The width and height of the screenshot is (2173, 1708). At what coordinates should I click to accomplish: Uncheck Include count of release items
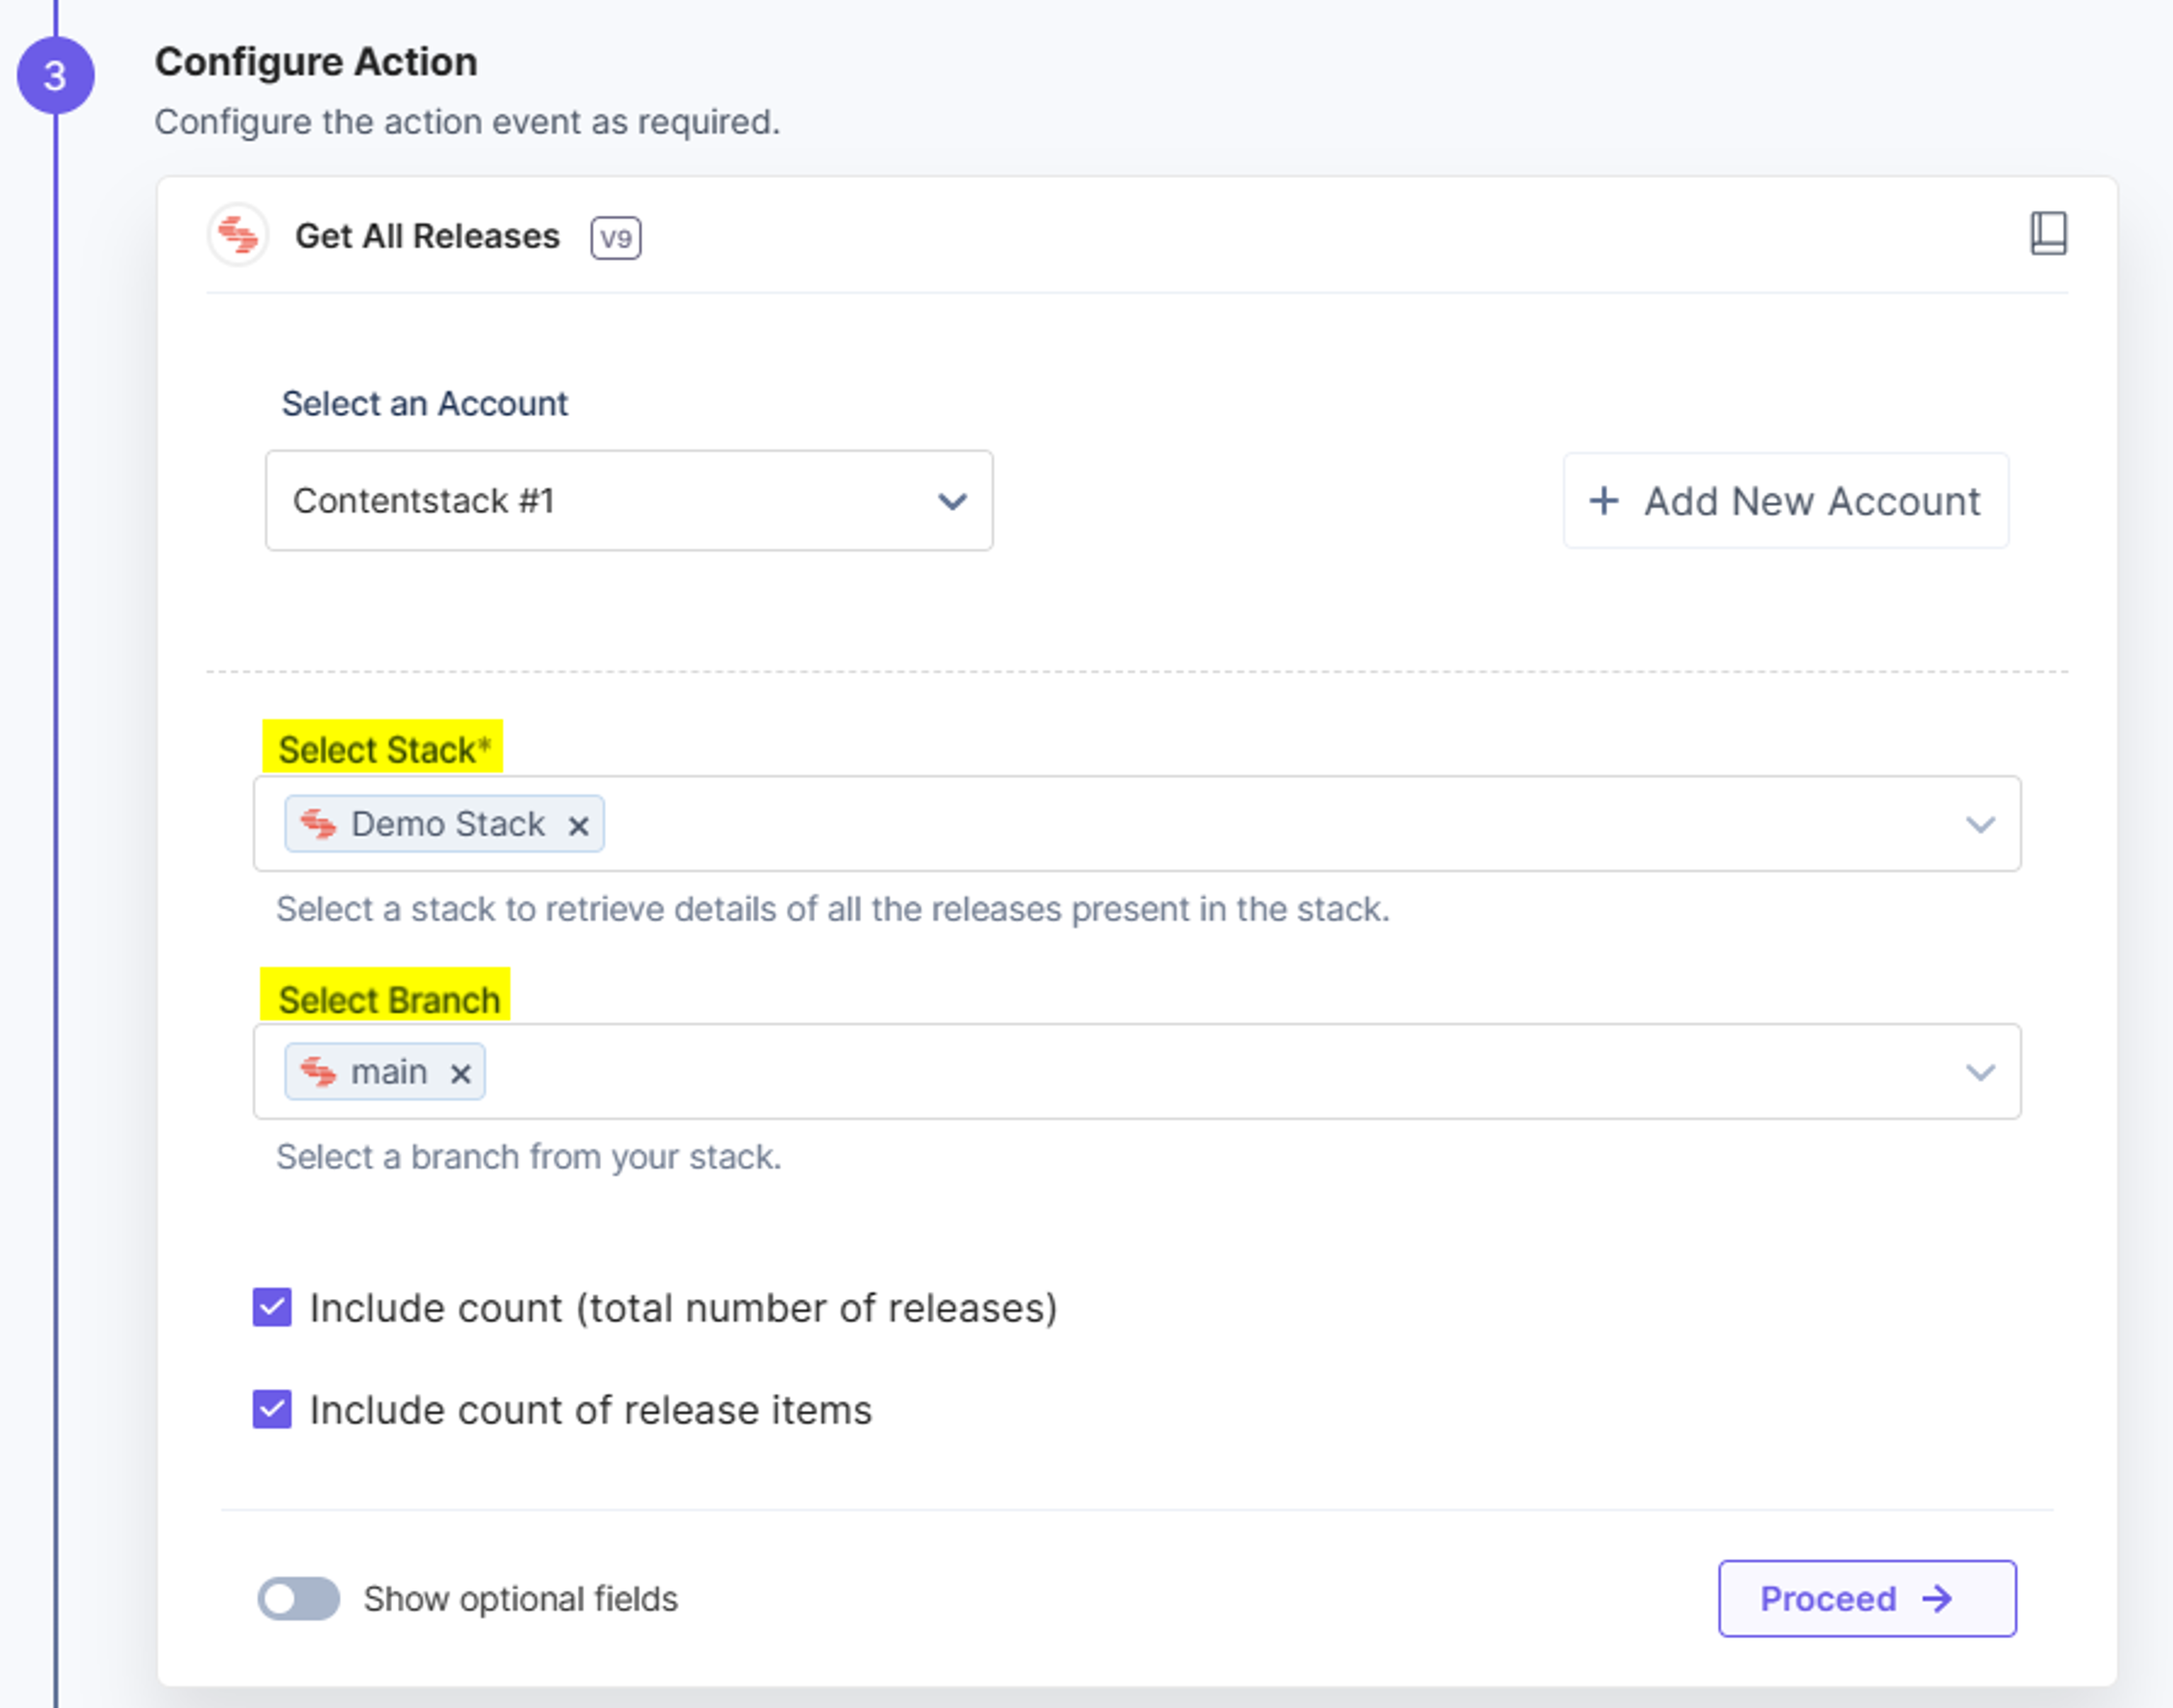point(272,1409)
